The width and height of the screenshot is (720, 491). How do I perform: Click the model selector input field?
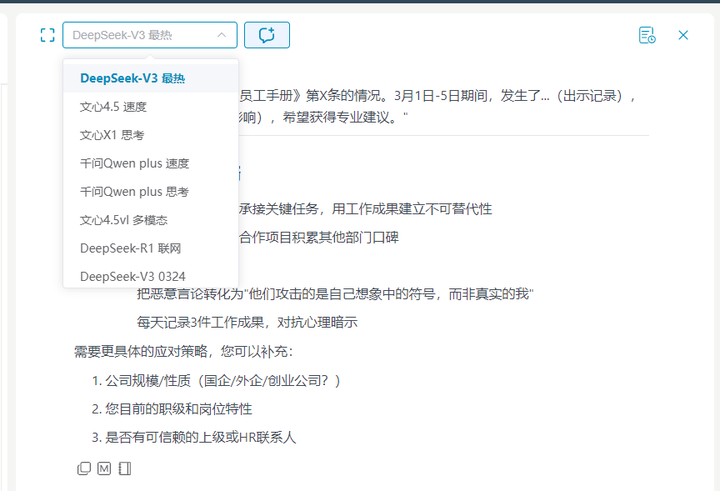150,35
